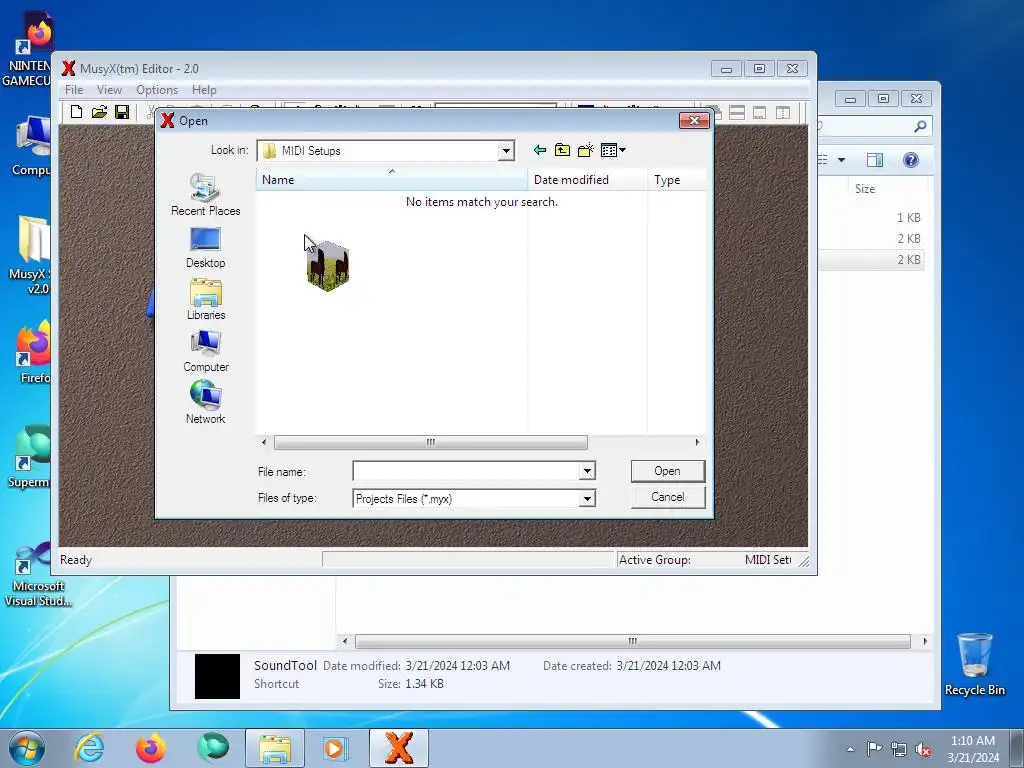Click the MusyX taskbar button

(x=399, y=748)
